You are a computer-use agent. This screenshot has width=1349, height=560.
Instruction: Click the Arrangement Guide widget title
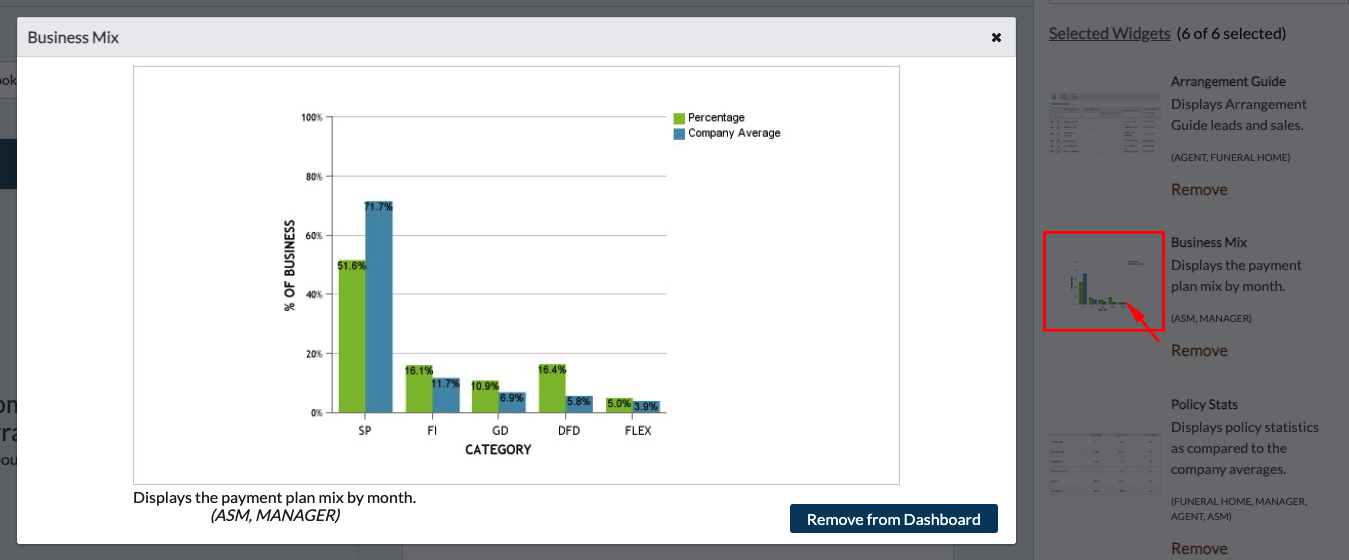(x=1228, y=81)
